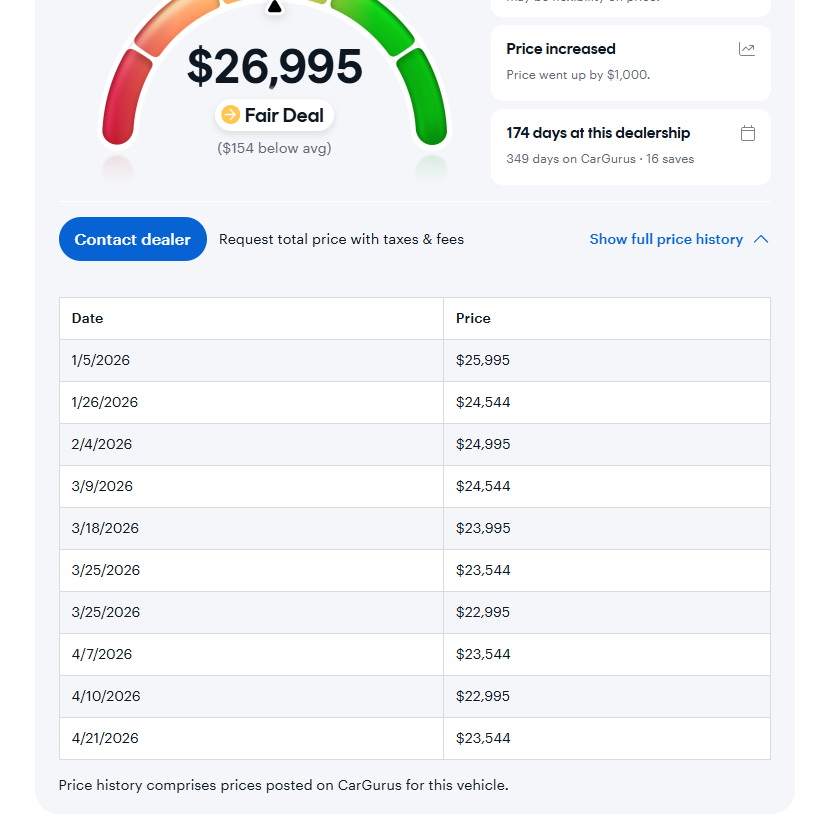
Task: Click the calendar icon beside days at dealership
Action: tap(747, 133)
